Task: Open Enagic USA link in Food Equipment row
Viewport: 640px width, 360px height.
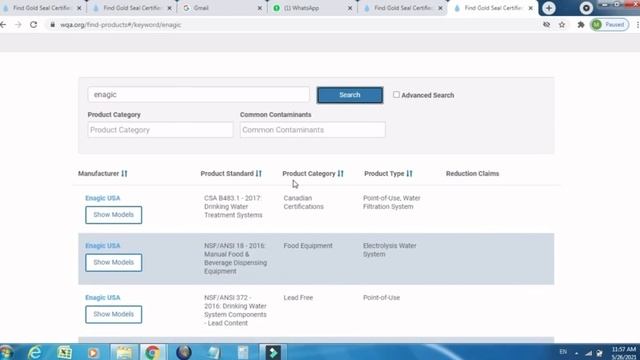Action: click(103, 246)
